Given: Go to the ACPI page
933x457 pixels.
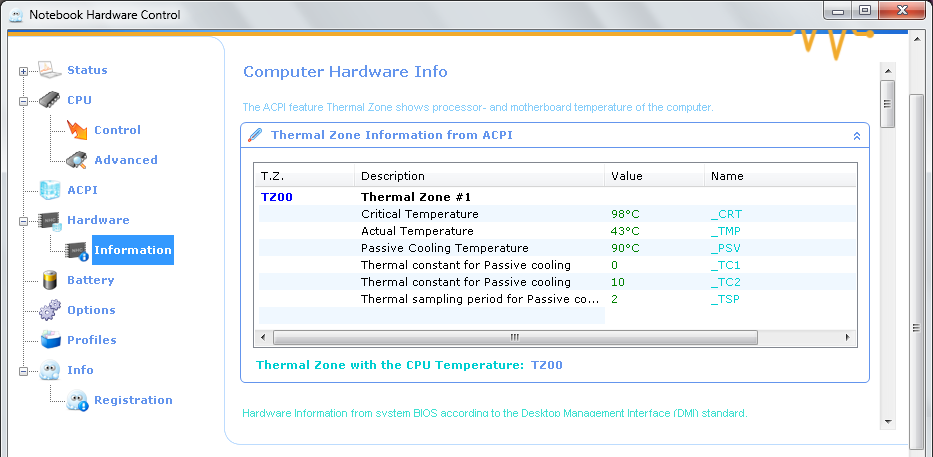Looking at the screenshot, I should (x=82, y=190).
